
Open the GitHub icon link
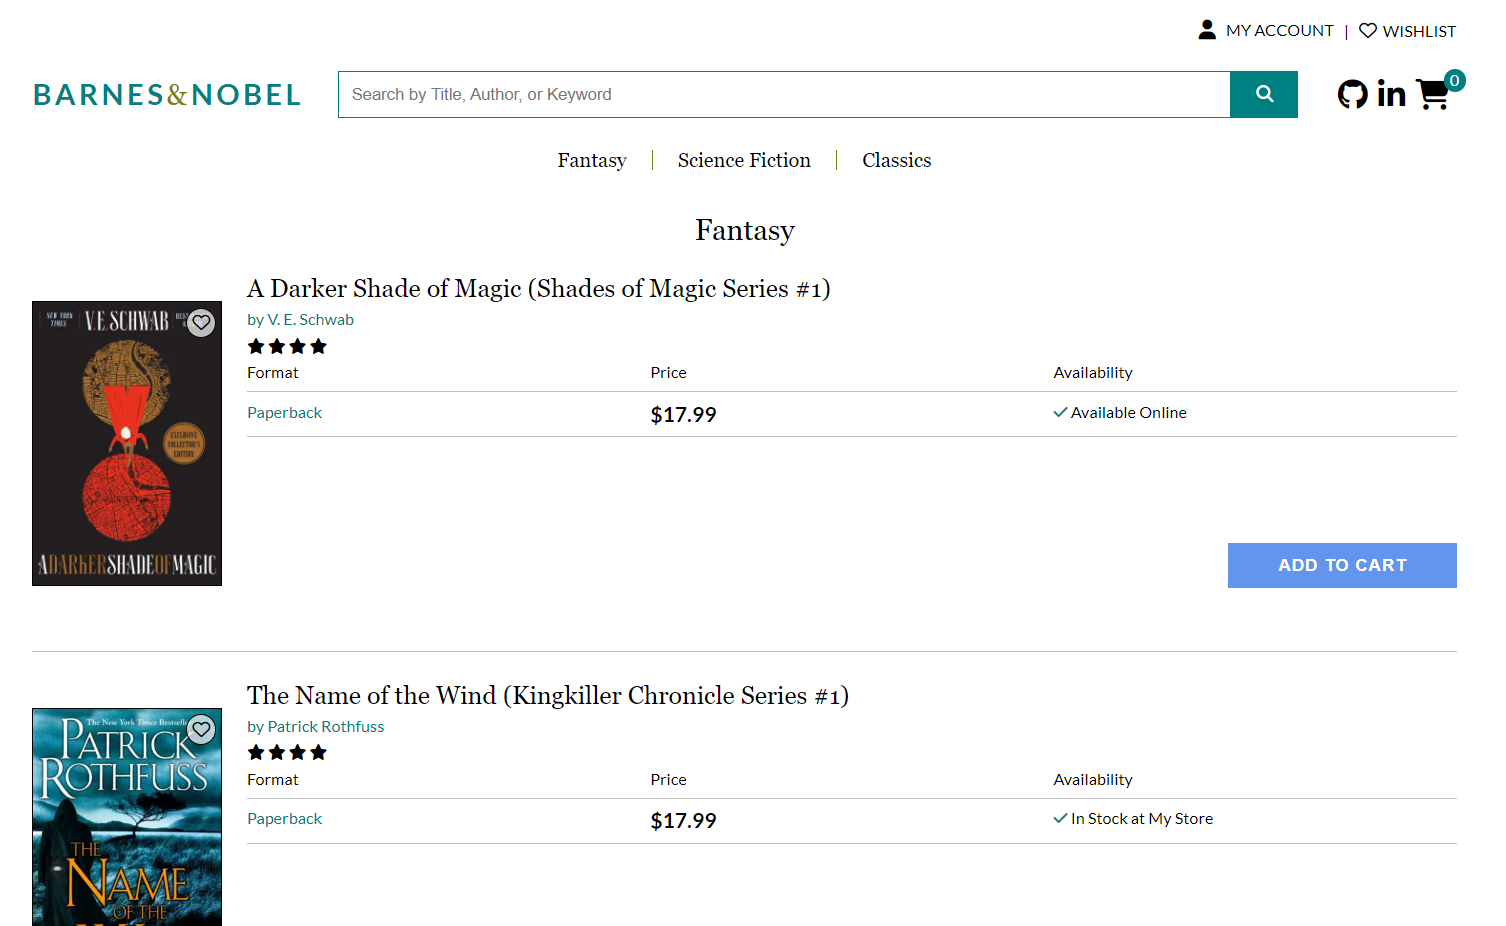(1352, 94)
